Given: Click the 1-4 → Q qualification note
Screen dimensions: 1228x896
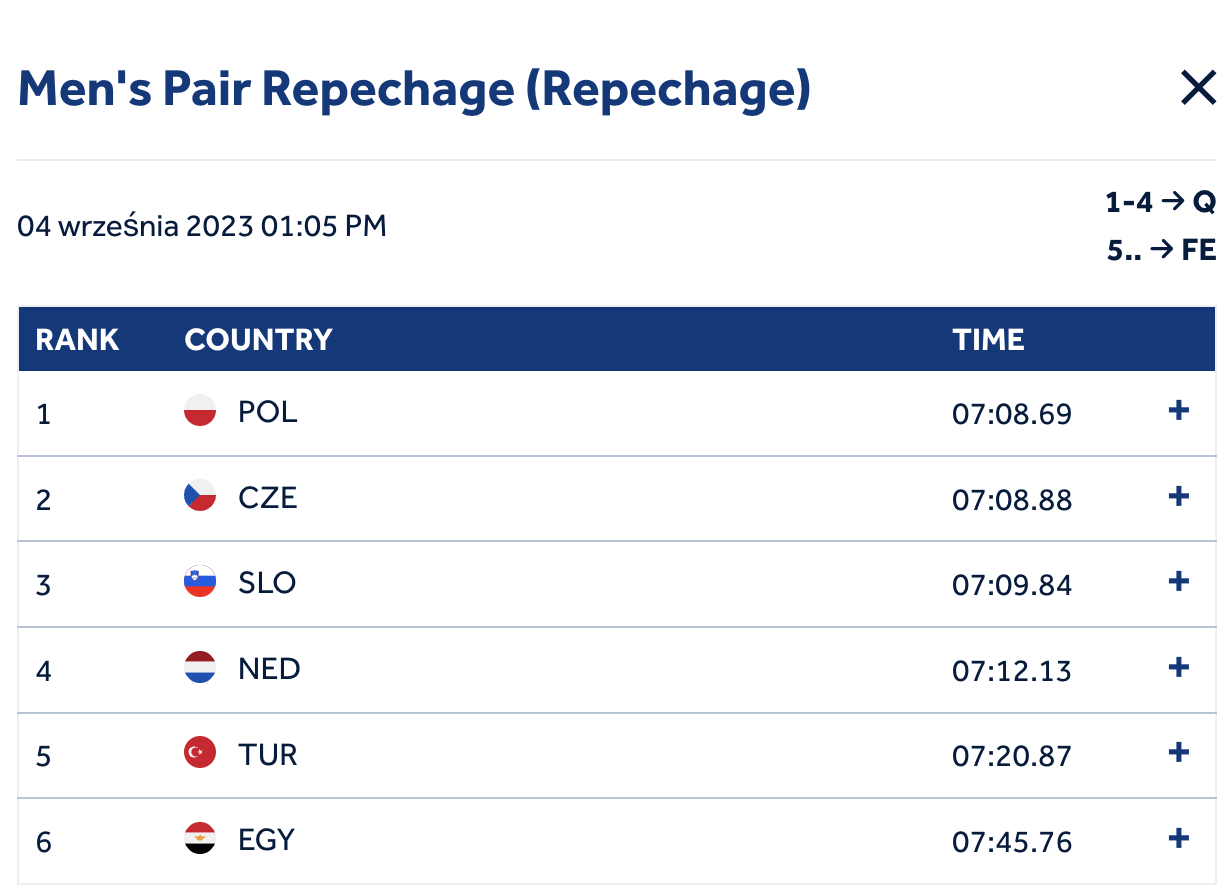Looking at the screenshot, I should tap(1160, 203).
